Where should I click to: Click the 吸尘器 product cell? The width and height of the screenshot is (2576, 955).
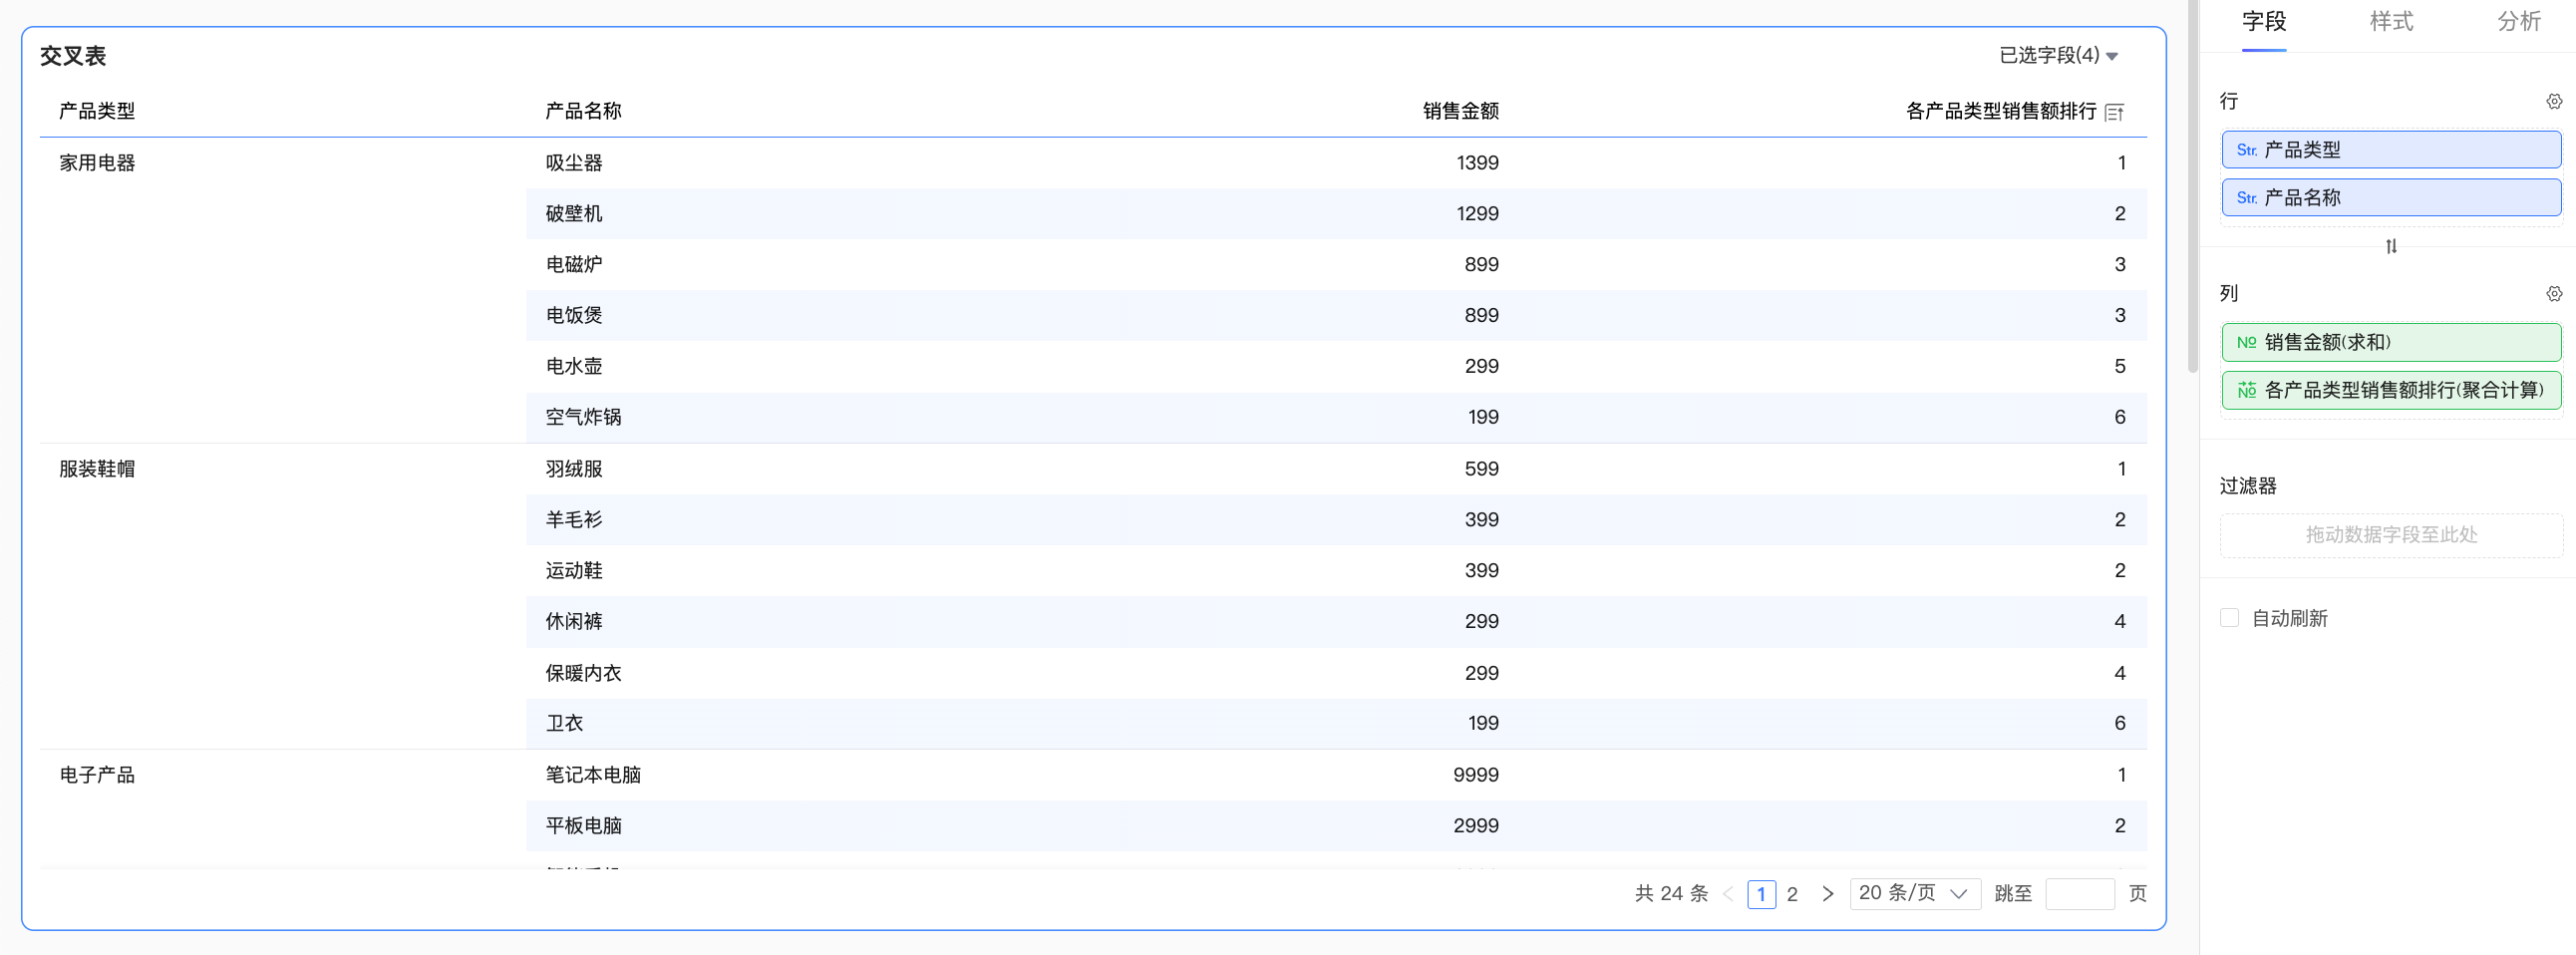click(574, 163)
